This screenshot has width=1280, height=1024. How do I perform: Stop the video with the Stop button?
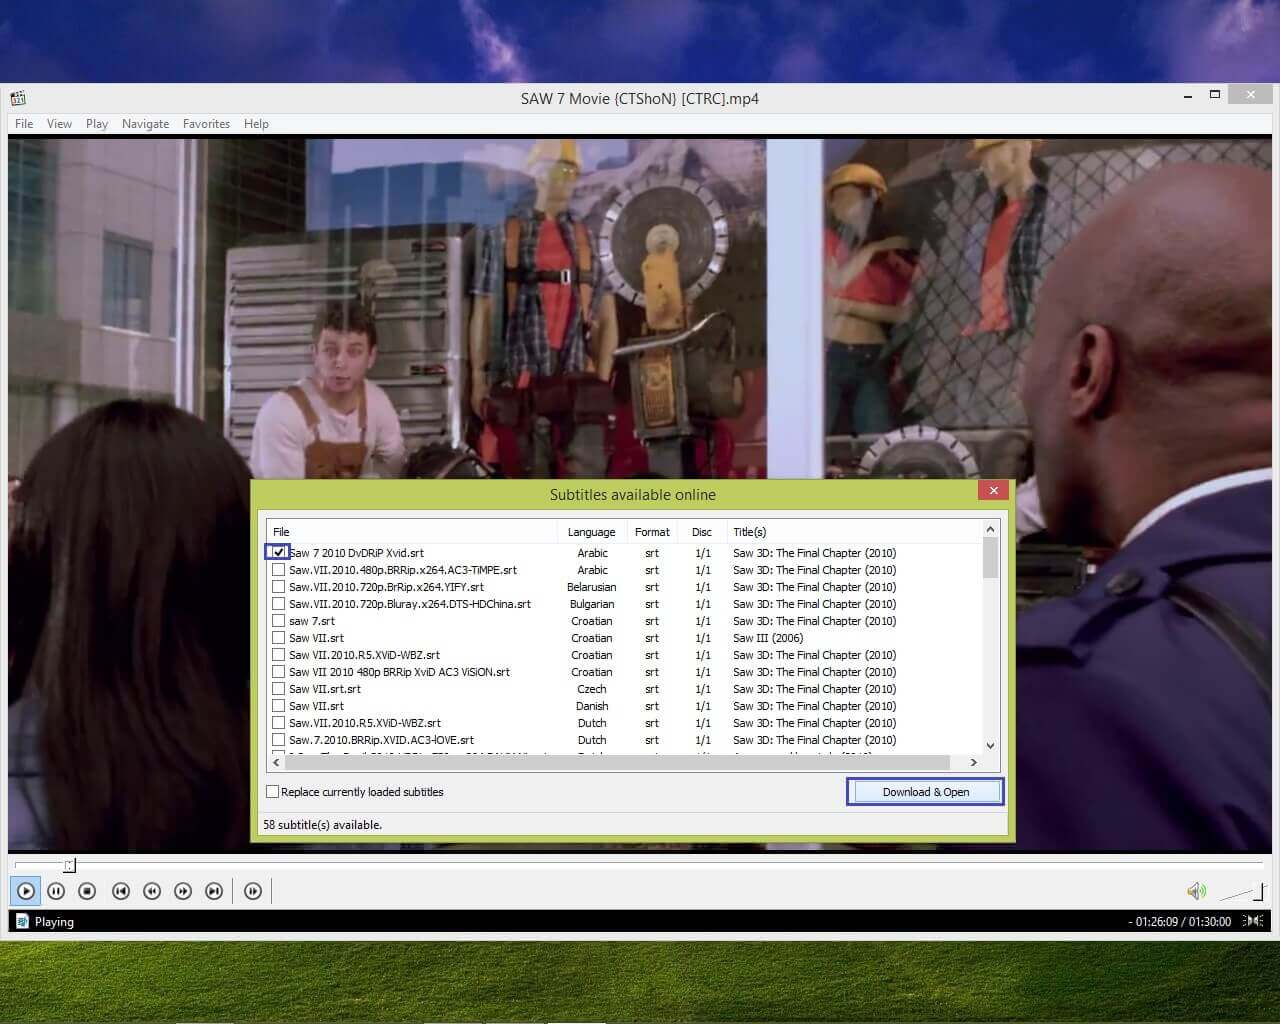[x=87, y=891]
